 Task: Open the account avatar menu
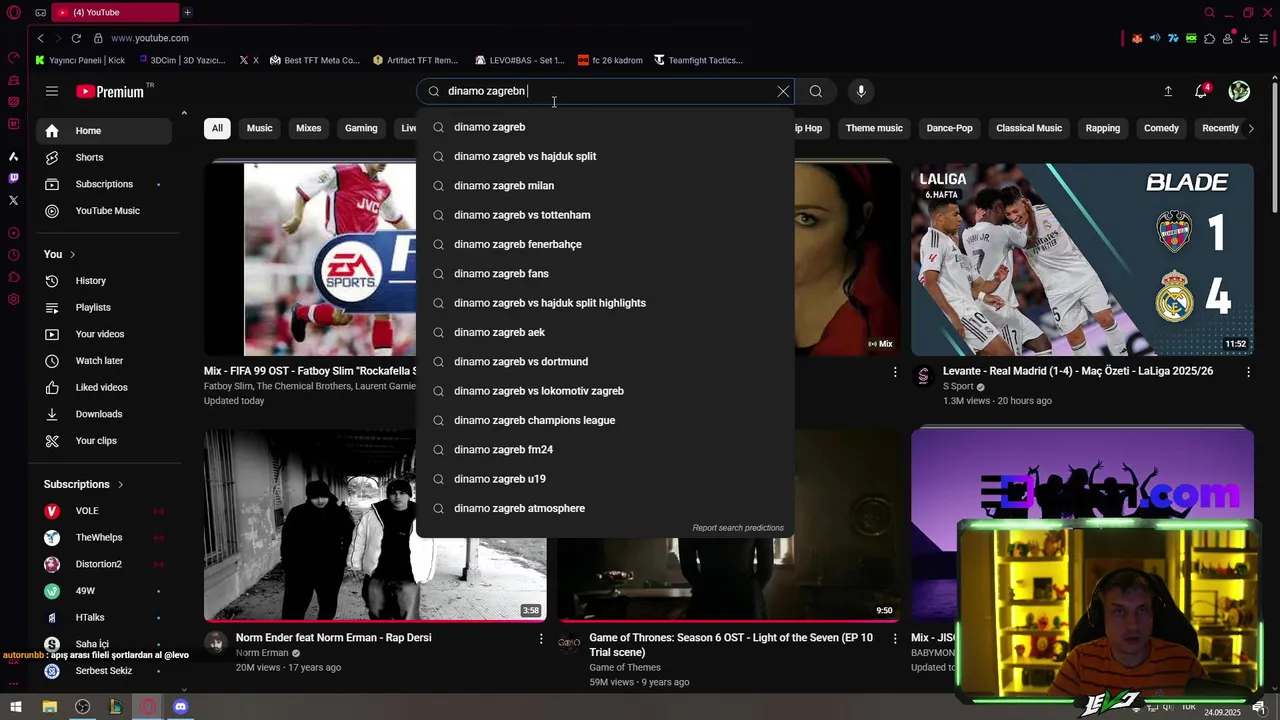point(1239,91)
